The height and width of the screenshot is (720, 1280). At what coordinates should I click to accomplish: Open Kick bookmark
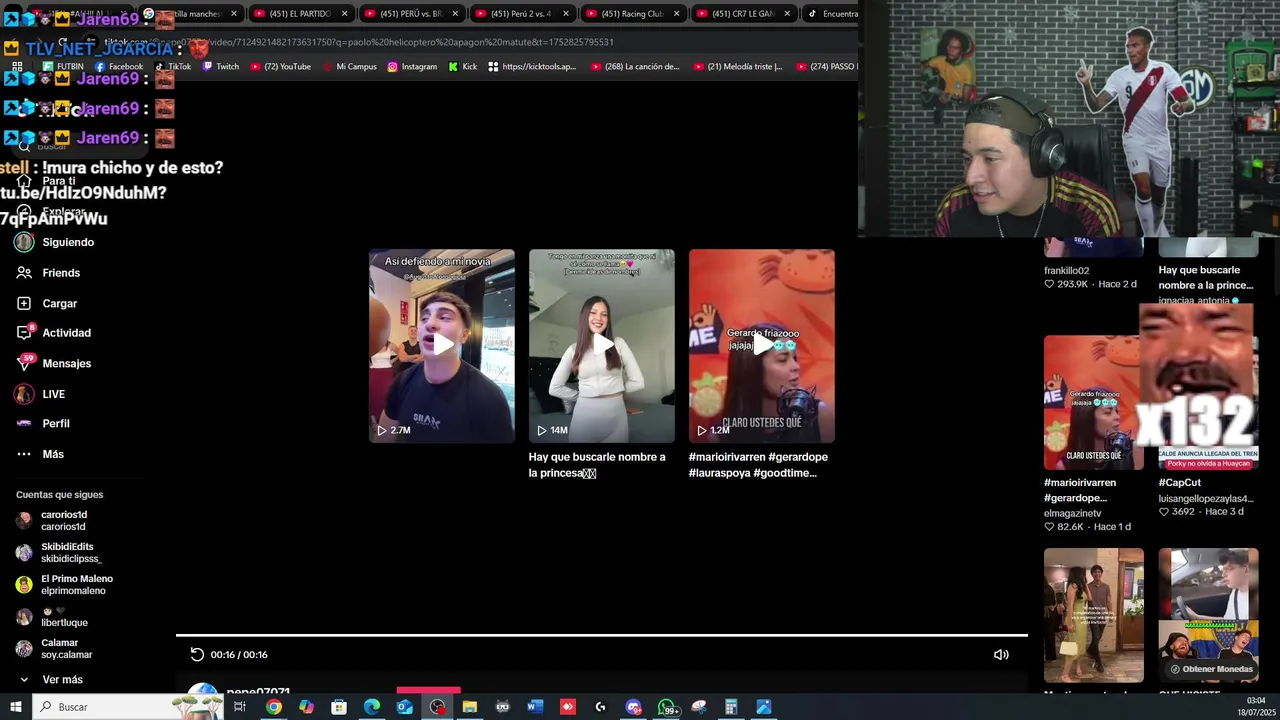pos(463,67)
